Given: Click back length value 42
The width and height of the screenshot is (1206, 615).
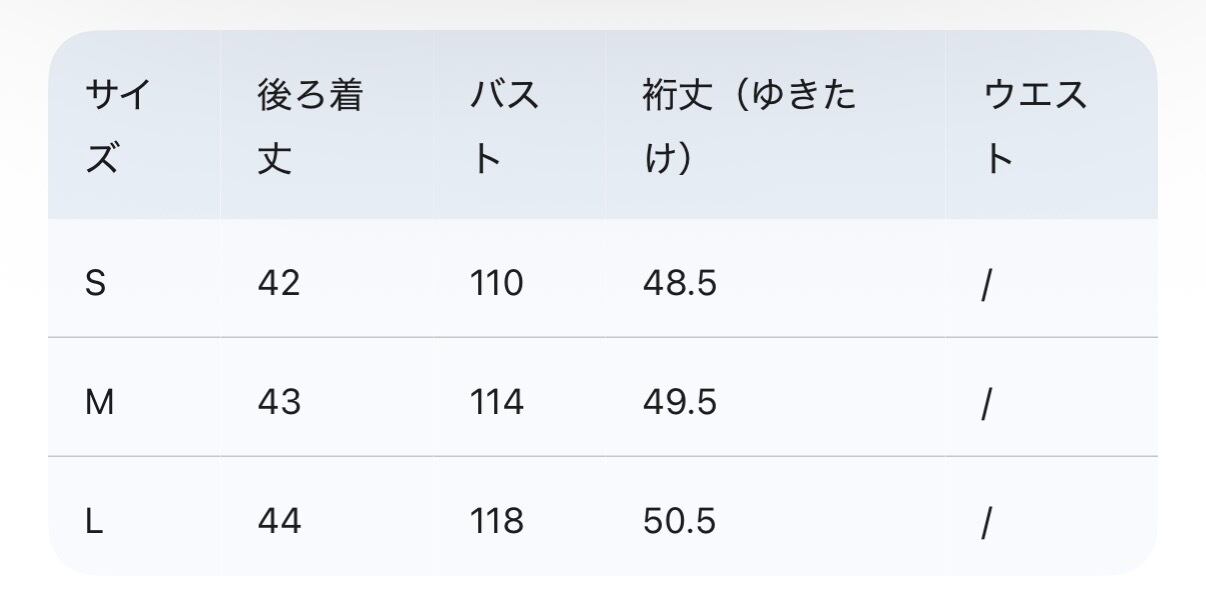Looking at the screenshot, I should [278, 284].
